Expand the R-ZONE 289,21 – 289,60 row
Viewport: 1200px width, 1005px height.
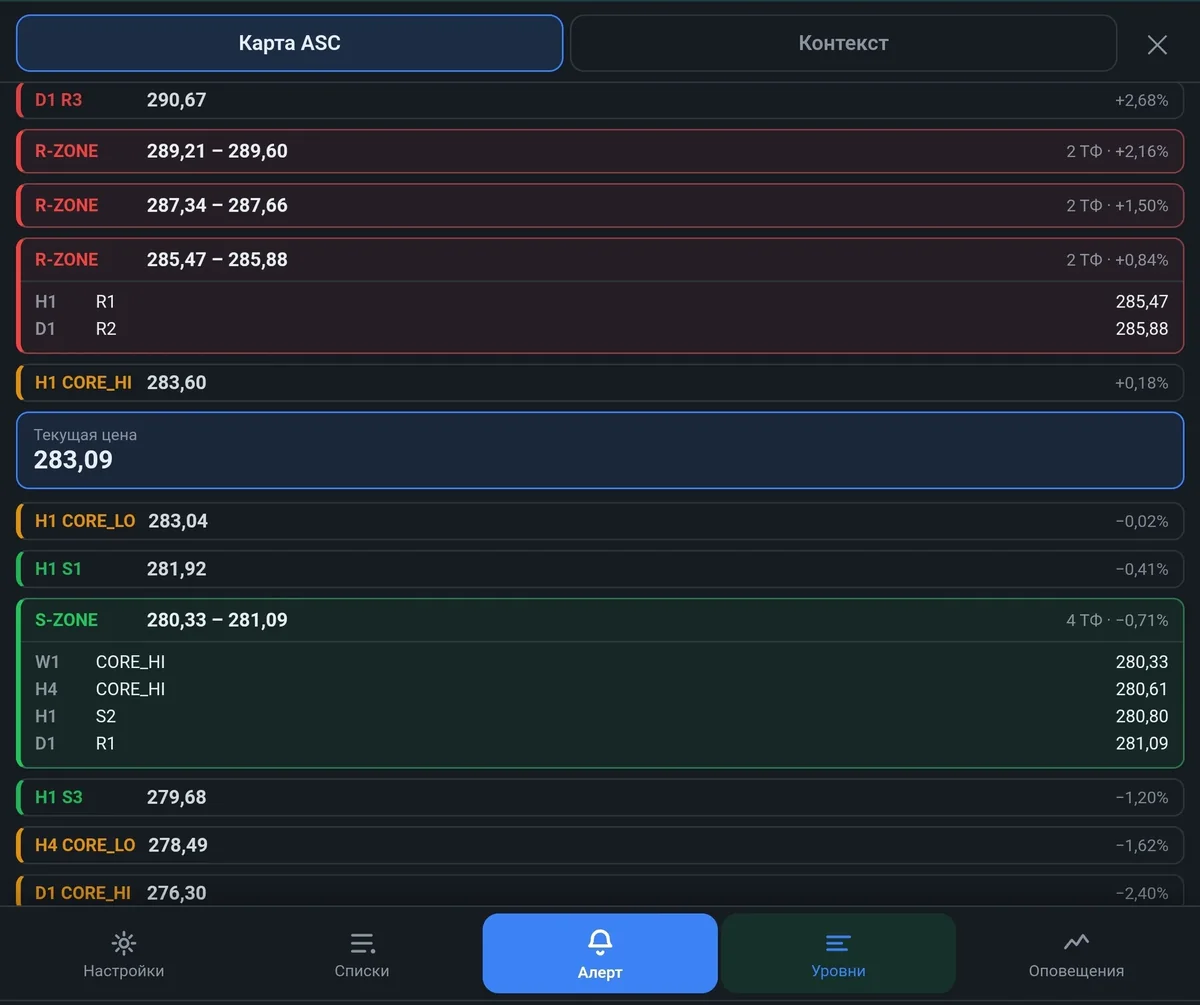pyautogui.click(x=600, y=151)
